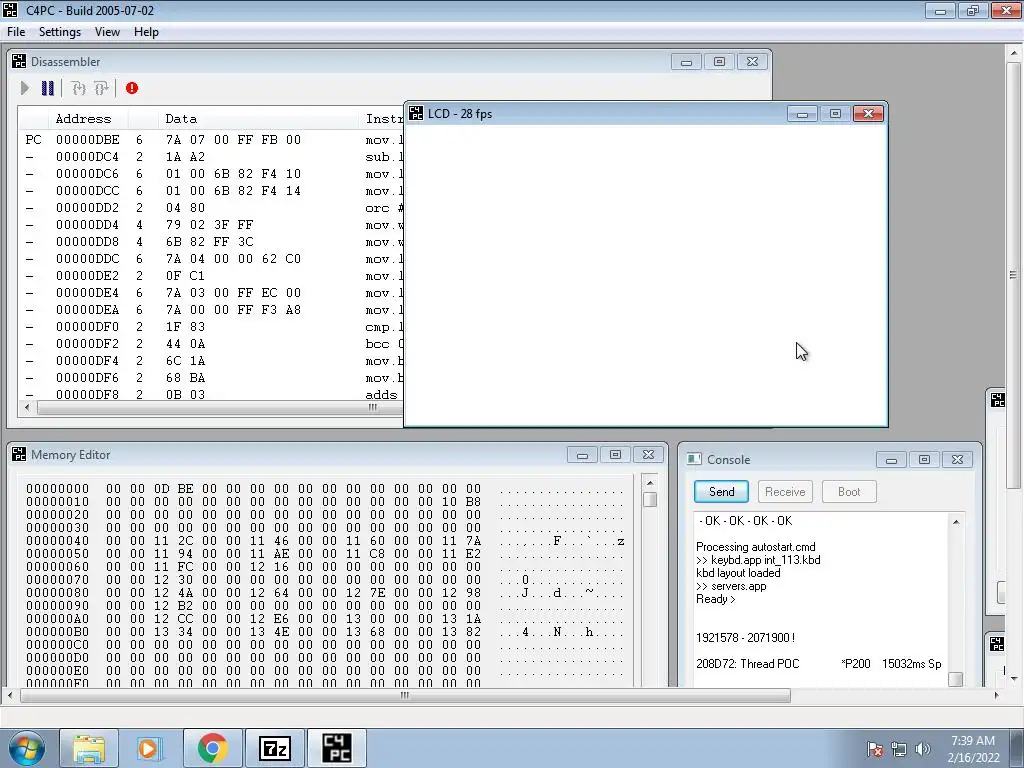The width and height of the screenshot is (1024, 768).
Task: Click the C4PC application title bar icon
Action: coord(10,10)
